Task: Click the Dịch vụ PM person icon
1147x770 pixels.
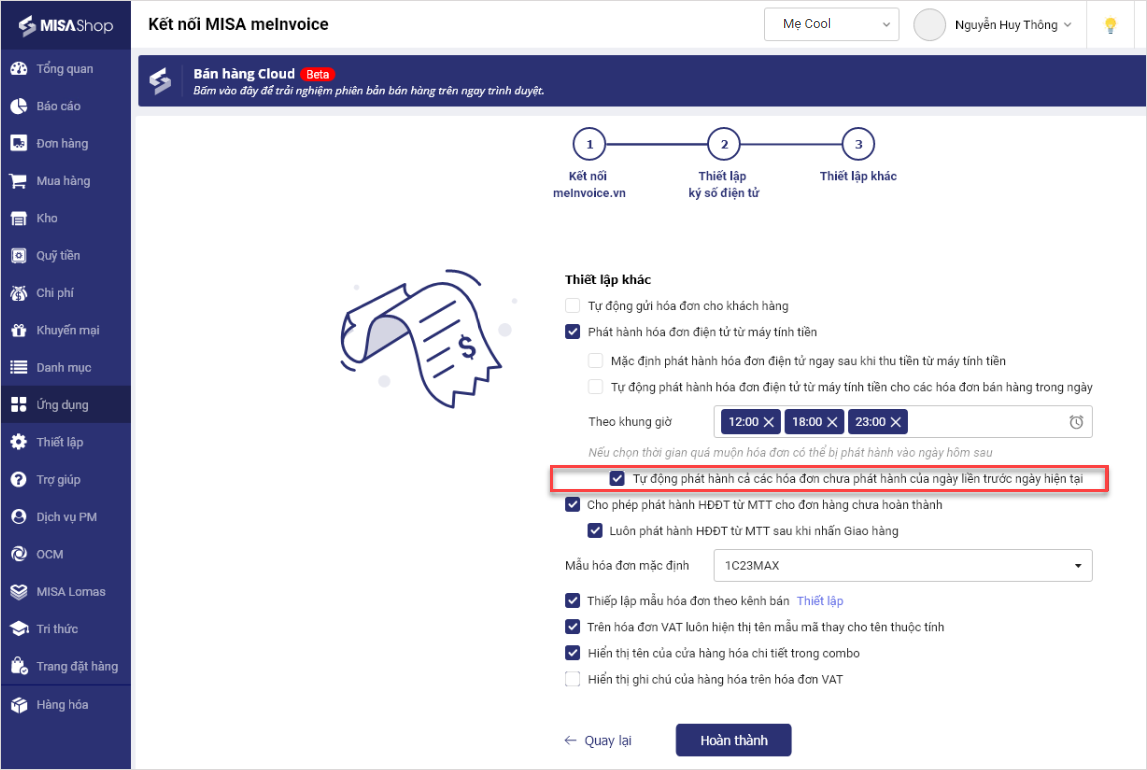Action: [18, 516]
